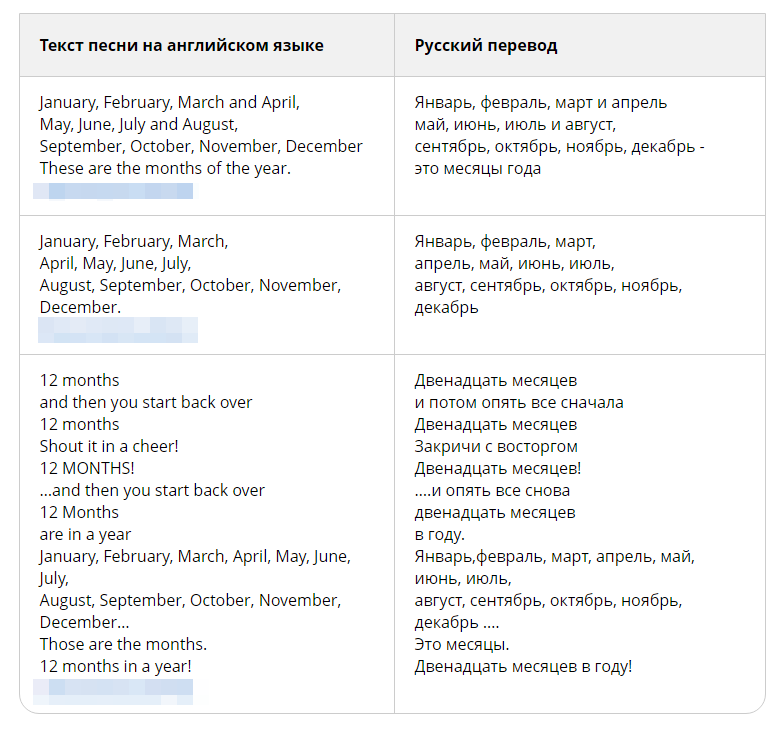
Task: Click the line "January, February, March and April,"
Action: tap(169, 102)
